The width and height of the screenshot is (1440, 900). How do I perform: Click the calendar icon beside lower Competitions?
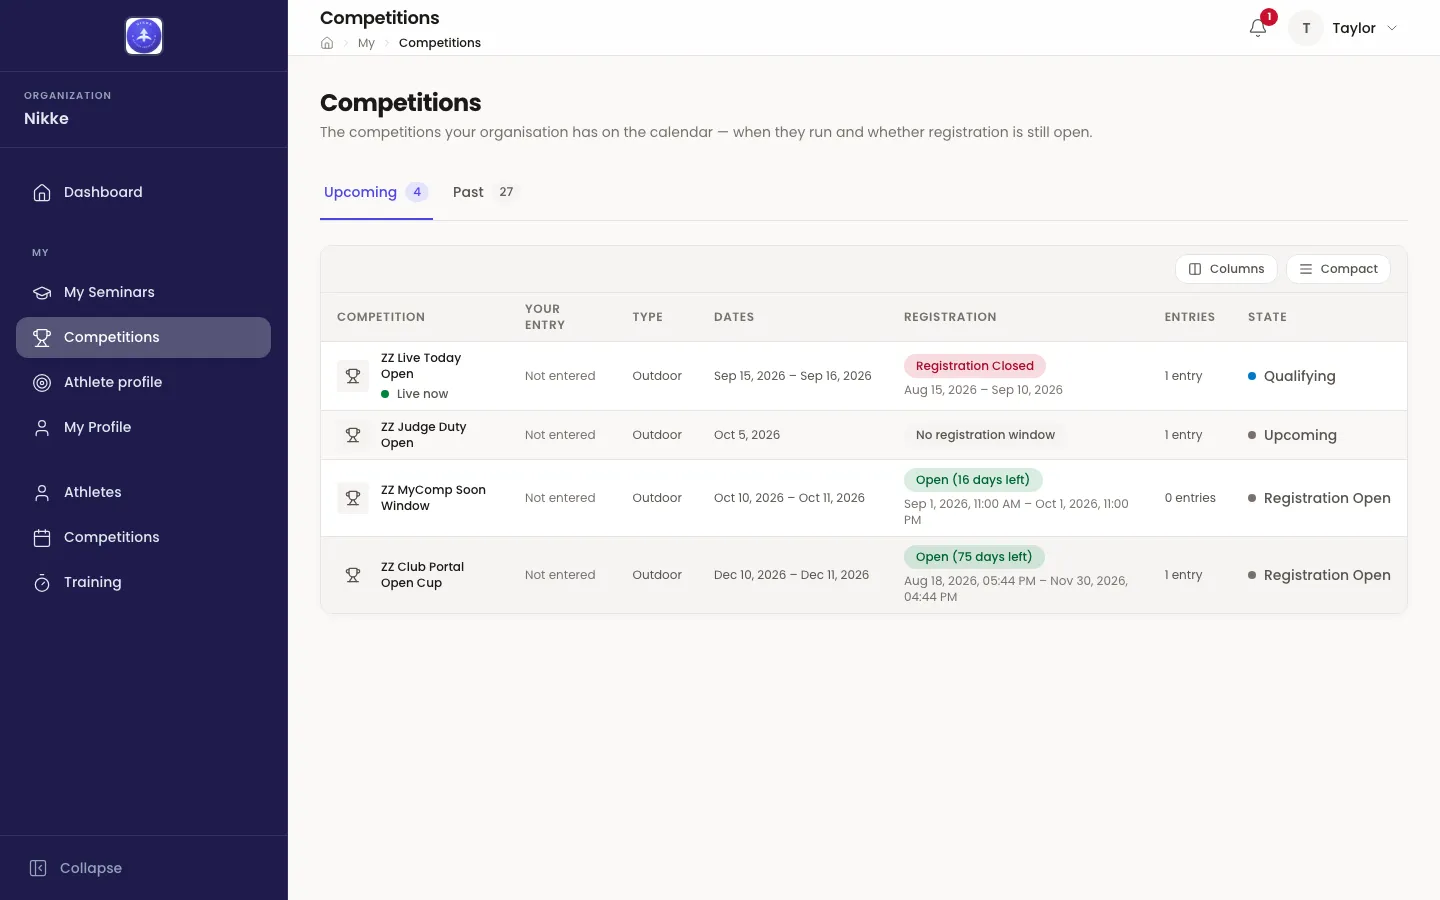42,537
